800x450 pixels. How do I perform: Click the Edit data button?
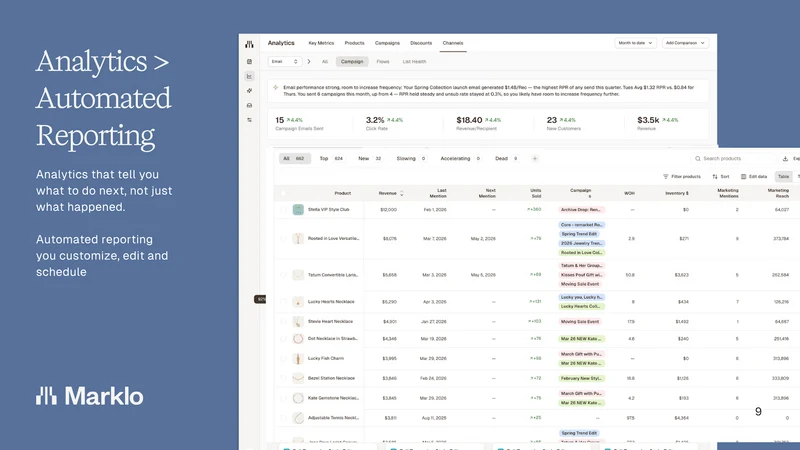(754, 177)
